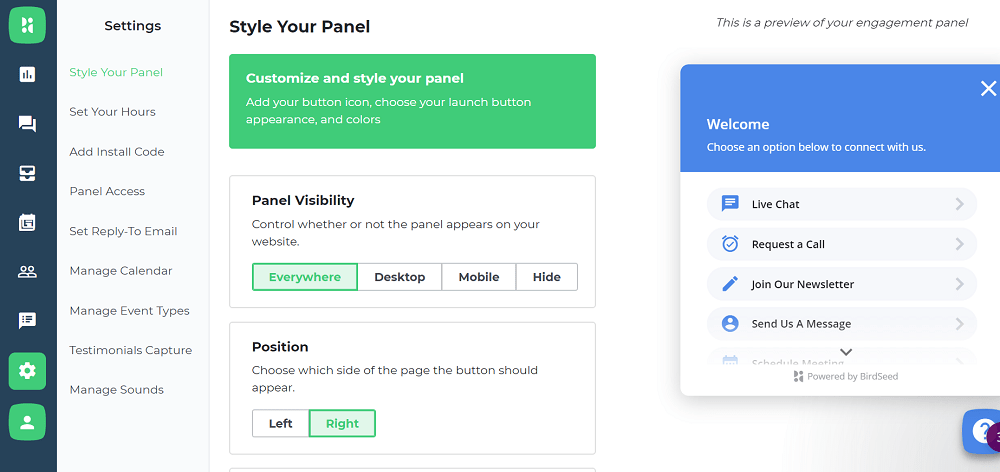Set button position to Left
Viewport: 1000px width, 472px height.
point(281,424)
